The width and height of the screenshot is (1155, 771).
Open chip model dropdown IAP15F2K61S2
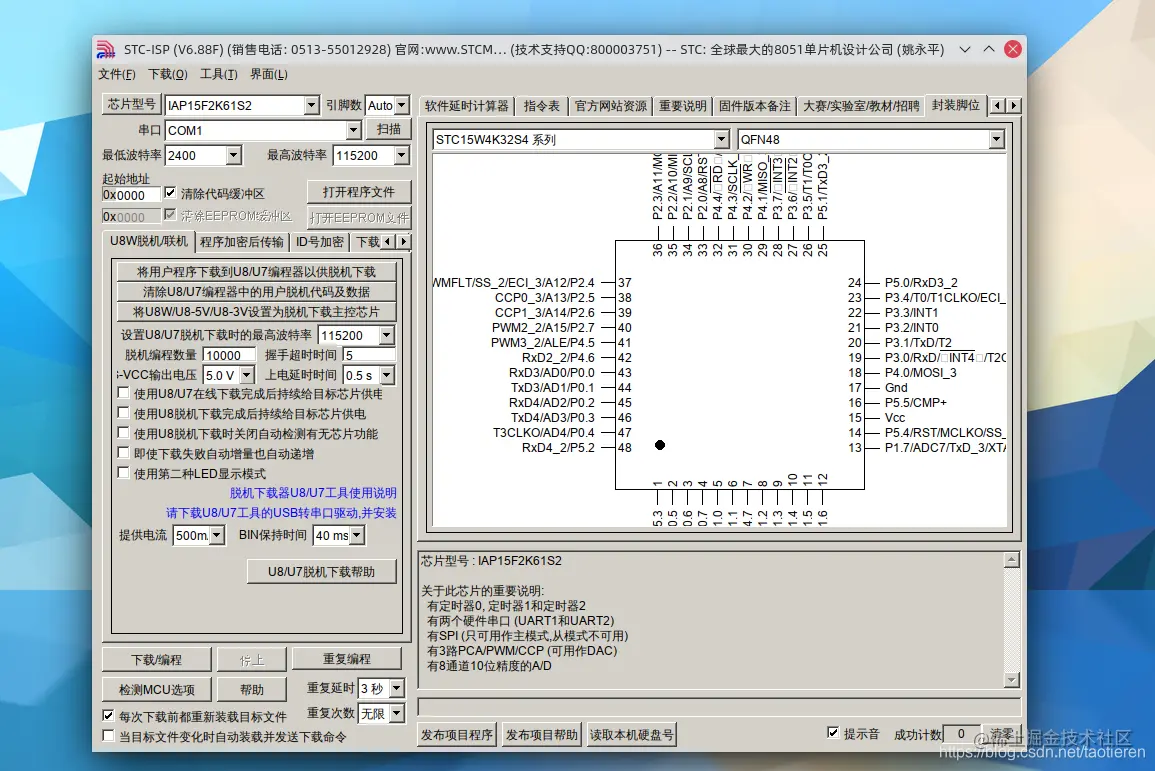point(312,105)
